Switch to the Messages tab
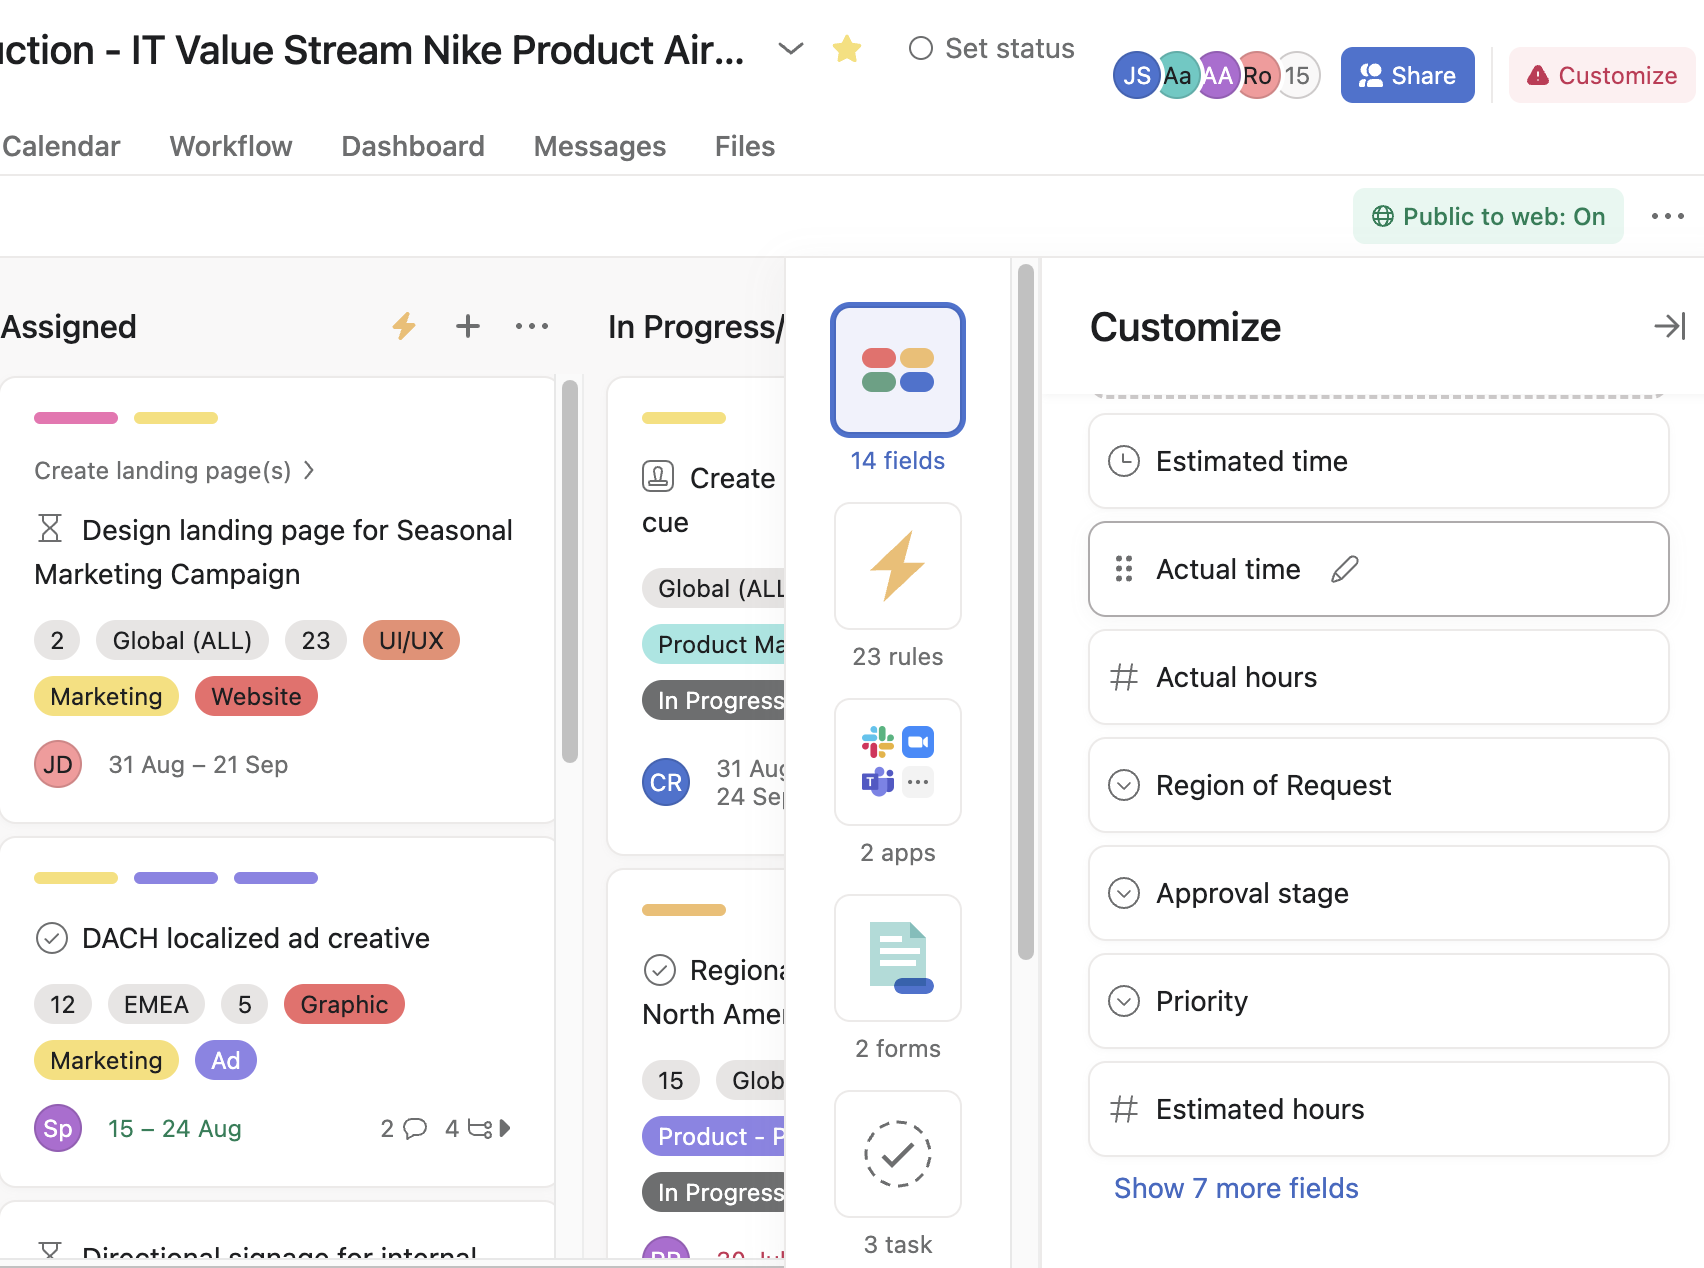Viewport: 1704px width, 1268px height. (x=600, y=146)
